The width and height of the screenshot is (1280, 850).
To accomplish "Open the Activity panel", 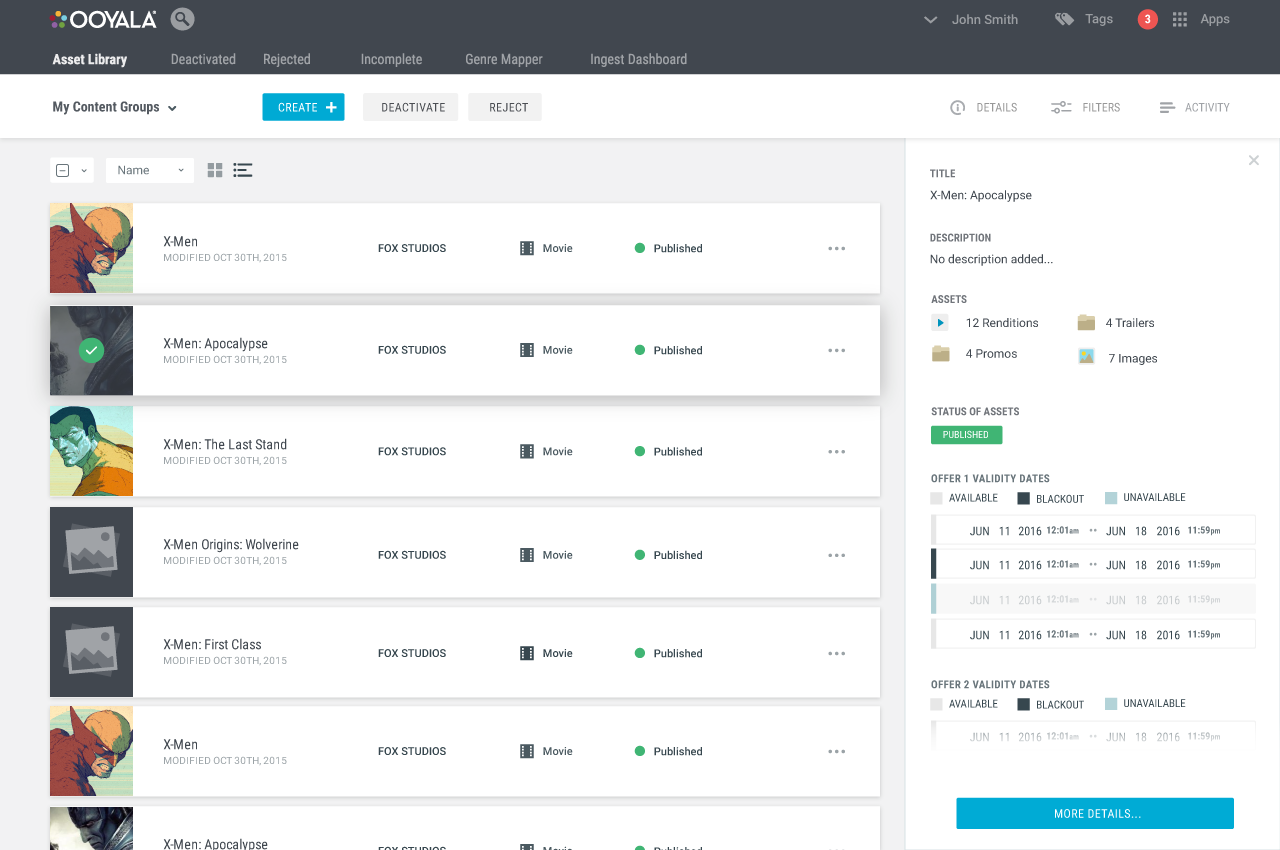I will tap(1194, 107).
